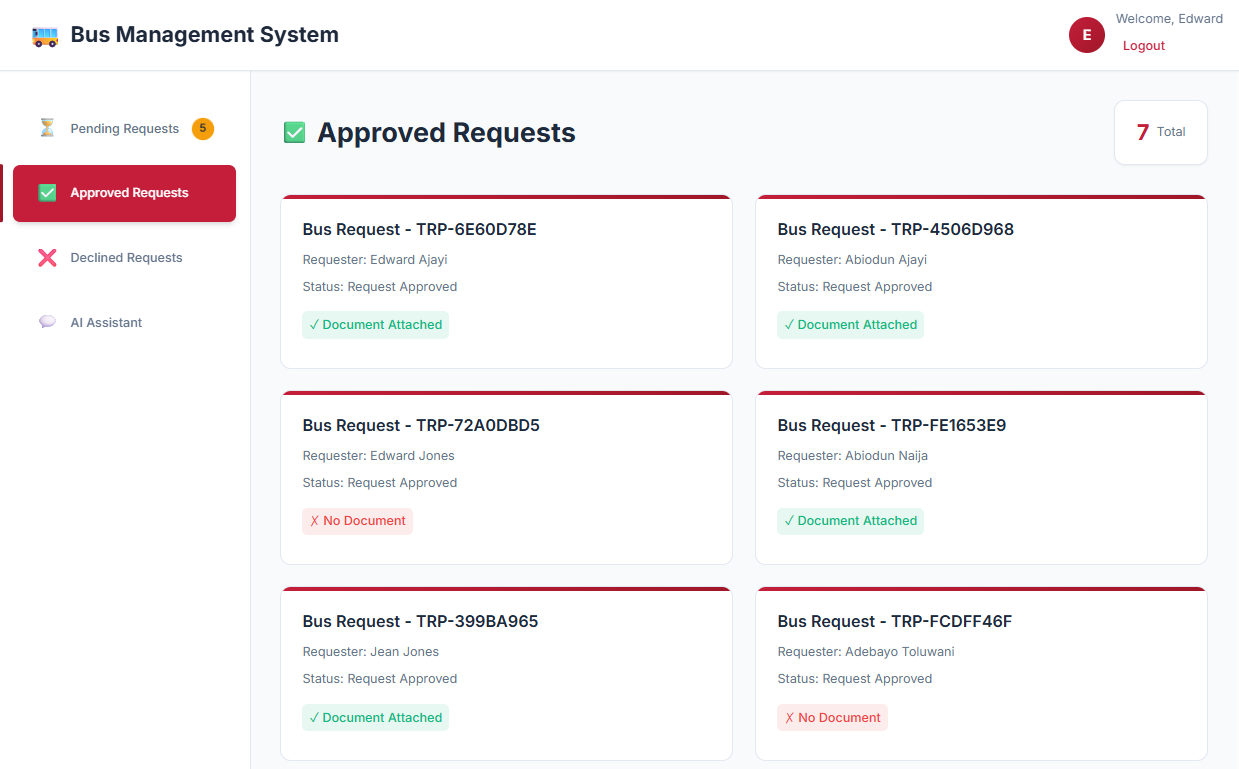Click the Bus Management System title
The image size is (1239, 769).
(x=204, y=34)
